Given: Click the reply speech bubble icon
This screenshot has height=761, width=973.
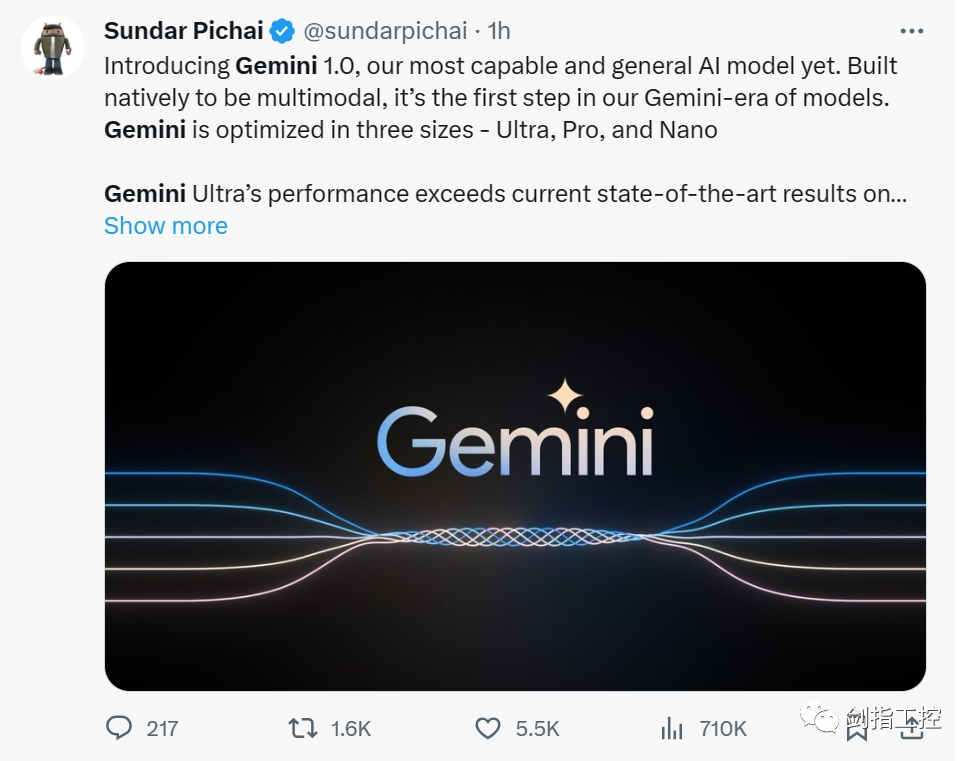Looking at the screenshot, I should pyautogui.click(x=119, y=728).
